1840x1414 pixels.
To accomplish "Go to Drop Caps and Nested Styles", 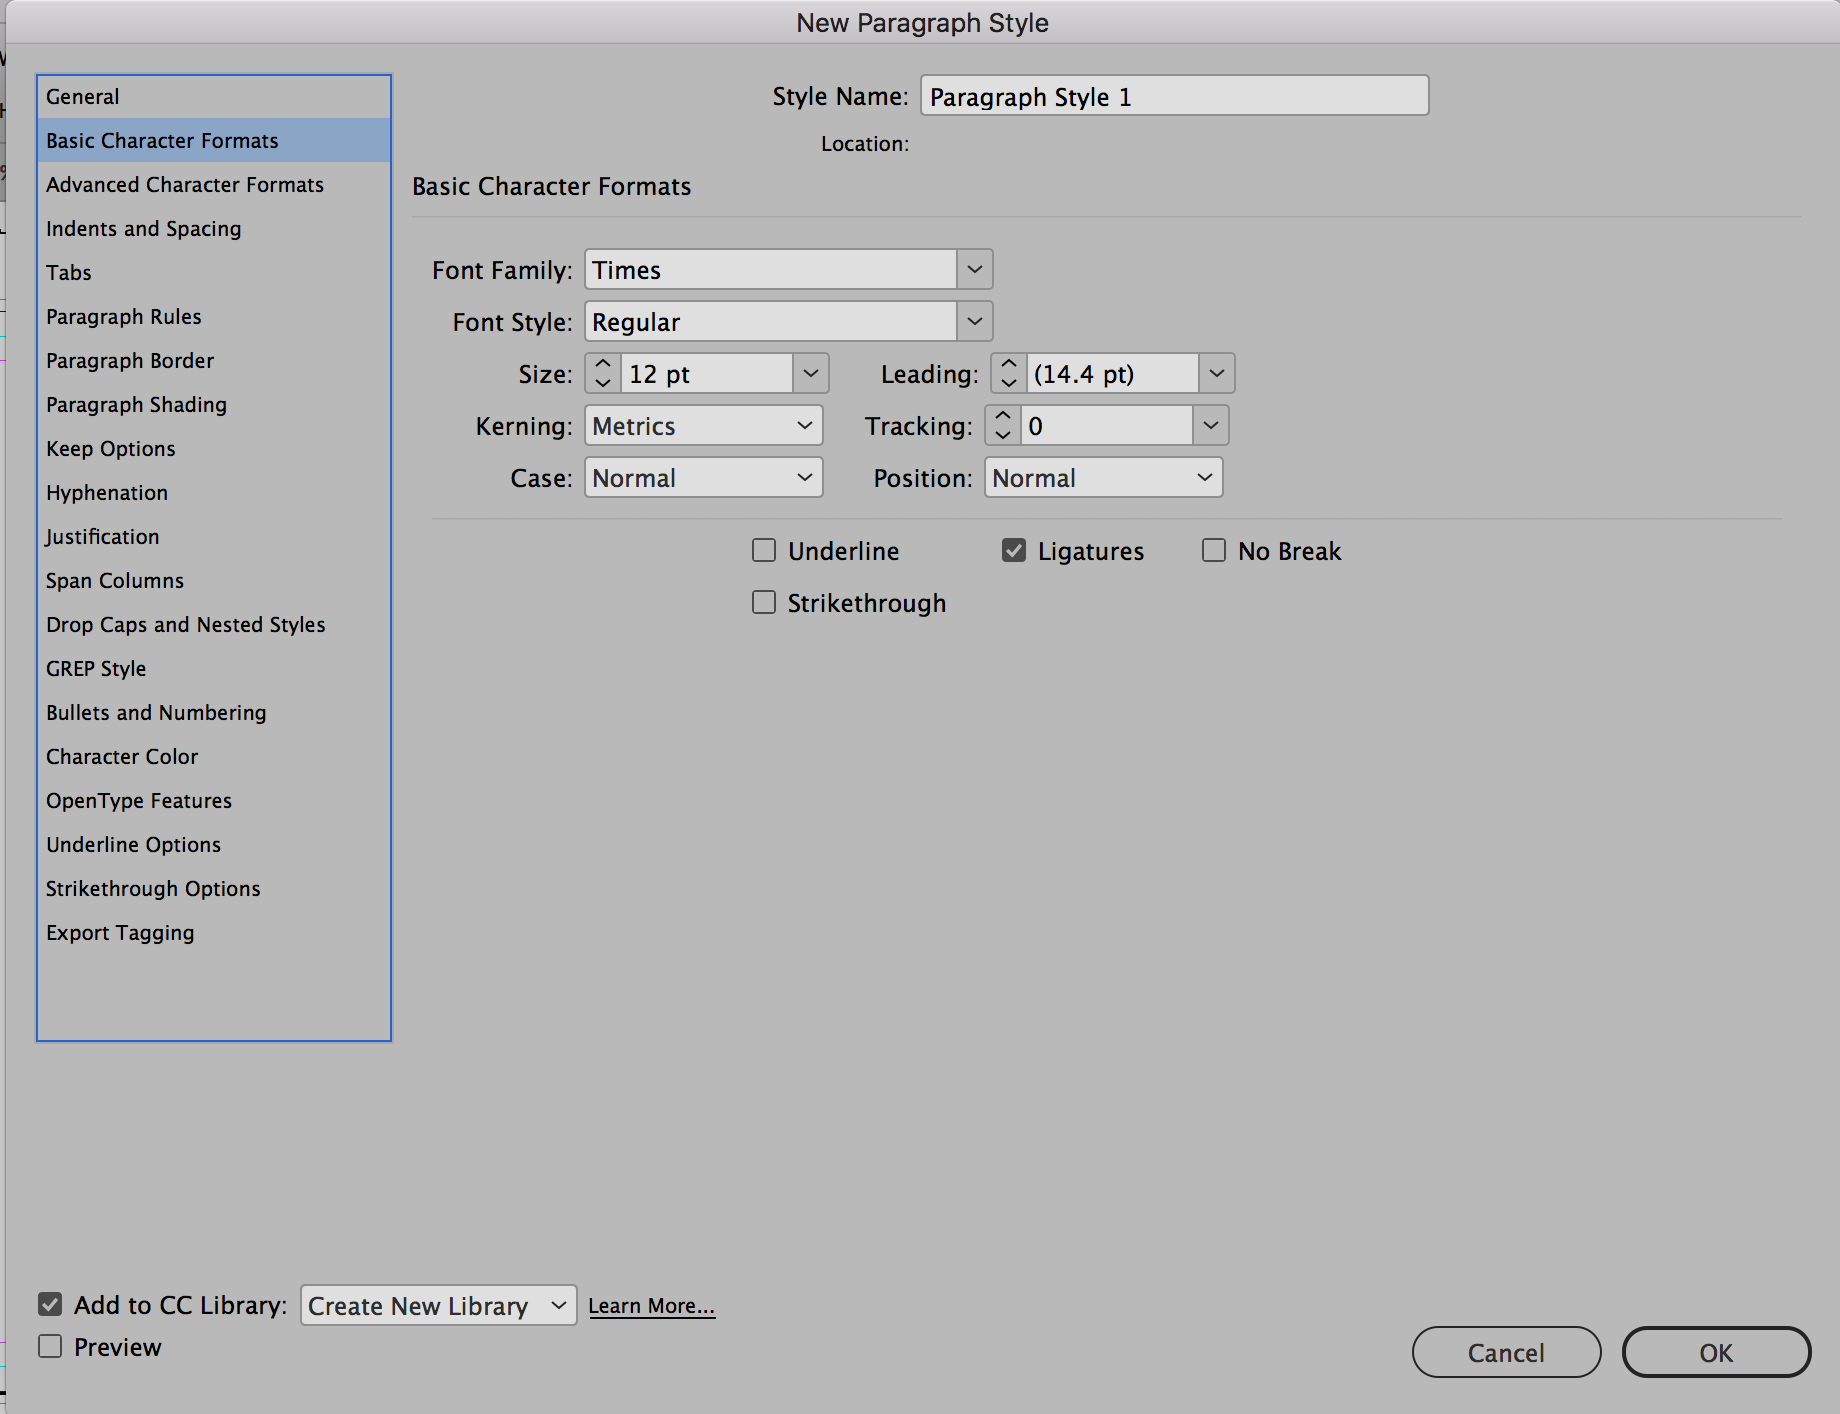I will [x=186, y=625].
